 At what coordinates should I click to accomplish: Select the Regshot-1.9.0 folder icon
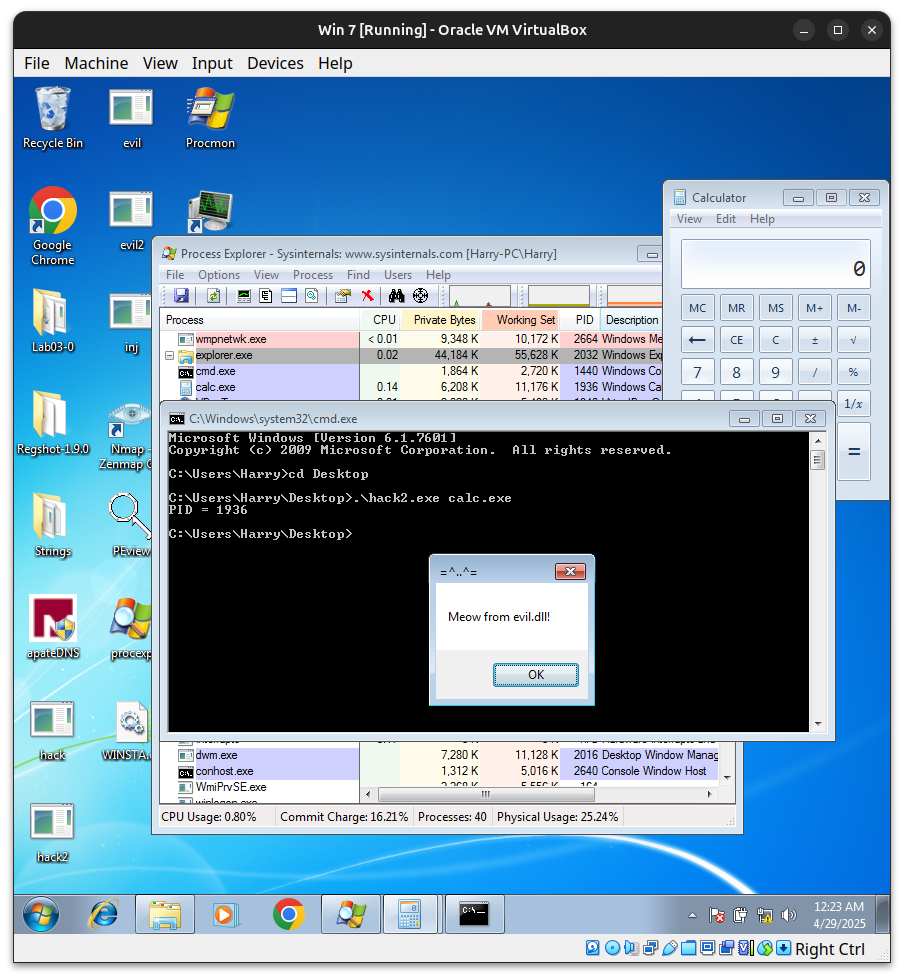tap(53, 423)
